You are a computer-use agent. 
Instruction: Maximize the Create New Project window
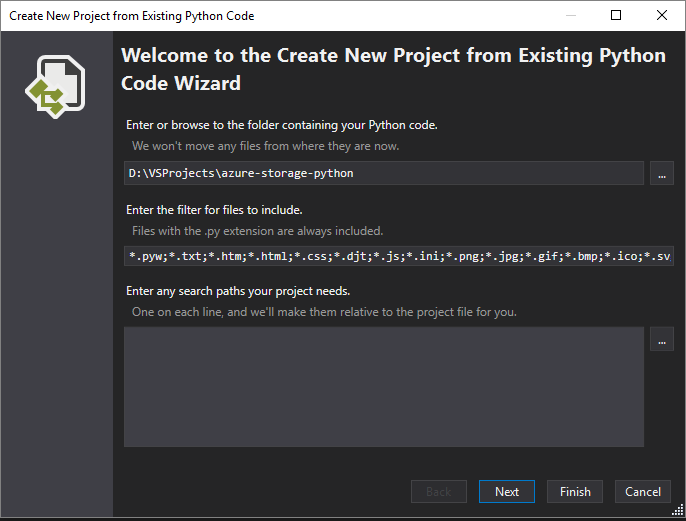click(616, 16)
